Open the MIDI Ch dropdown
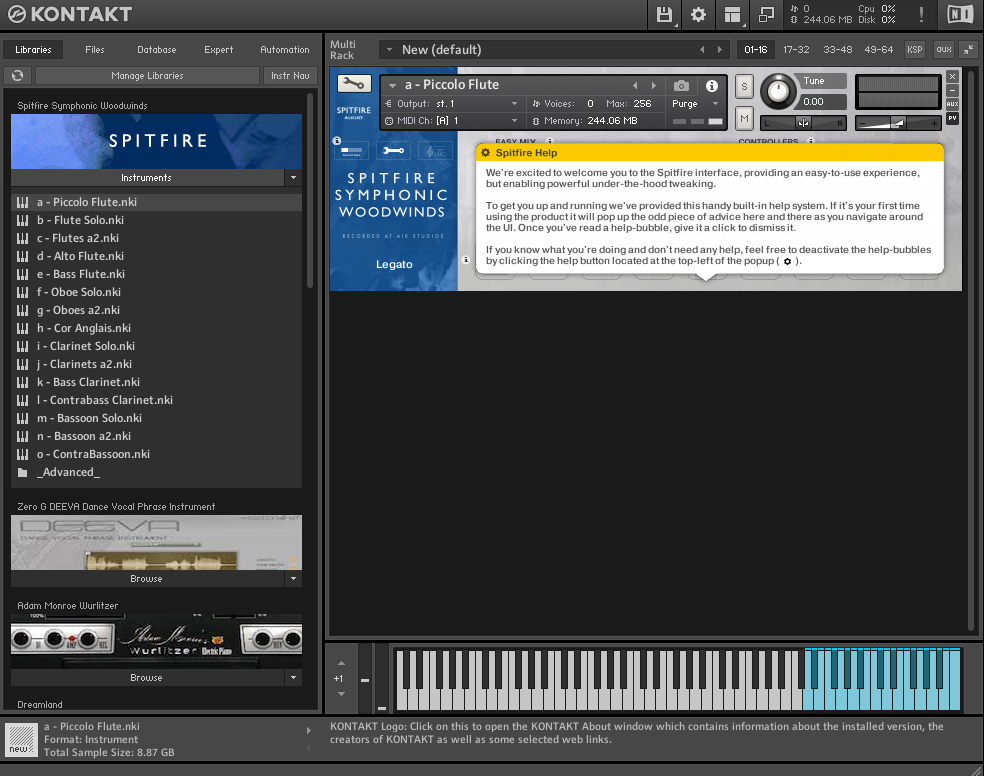Viewport: 984px width, 776px height. [515, 120]
